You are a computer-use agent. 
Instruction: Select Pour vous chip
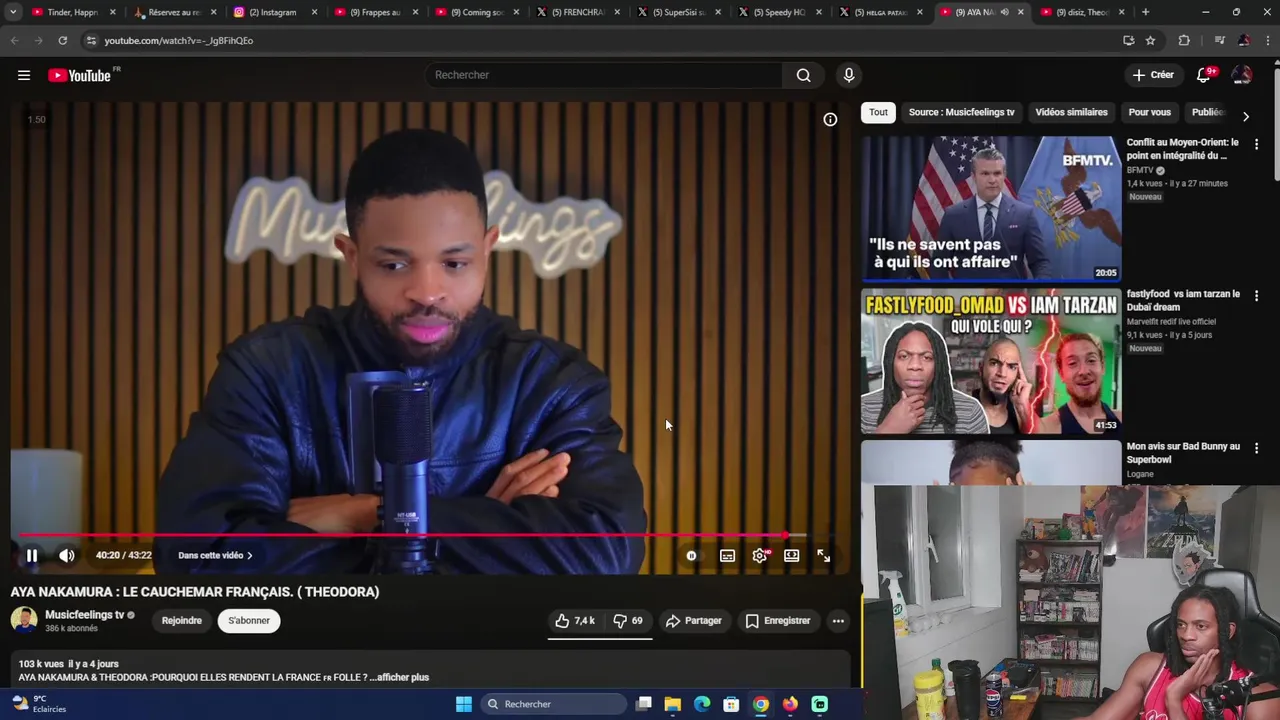coord(1149,112)
